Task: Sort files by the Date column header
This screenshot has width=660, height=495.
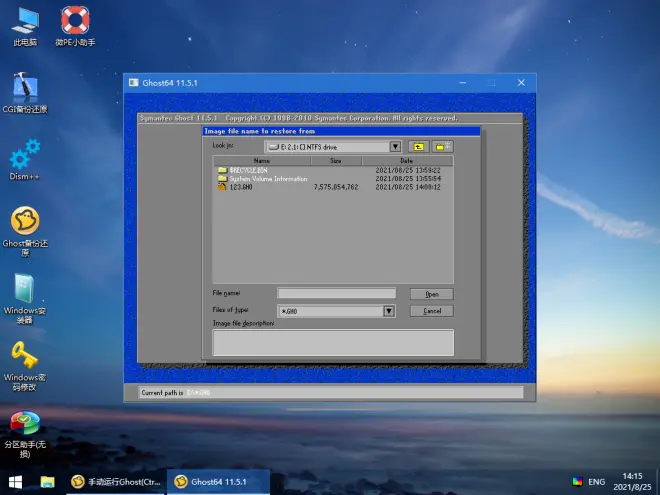Action: click(407, 160)
